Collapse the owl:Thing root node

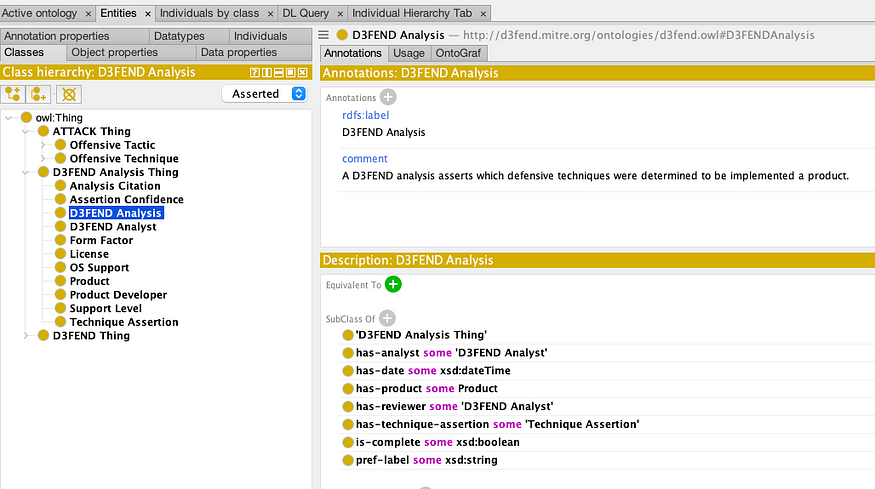[8, 118]
